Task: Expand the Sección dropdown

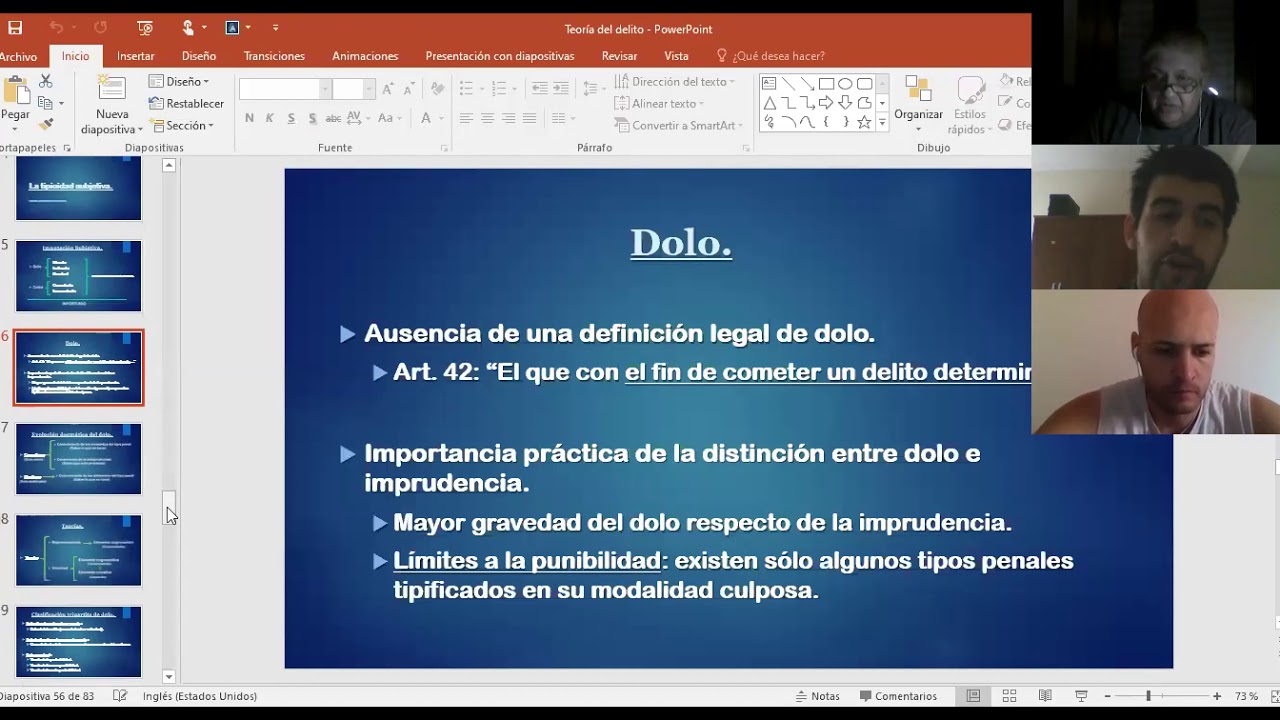Action: (181, 126)
